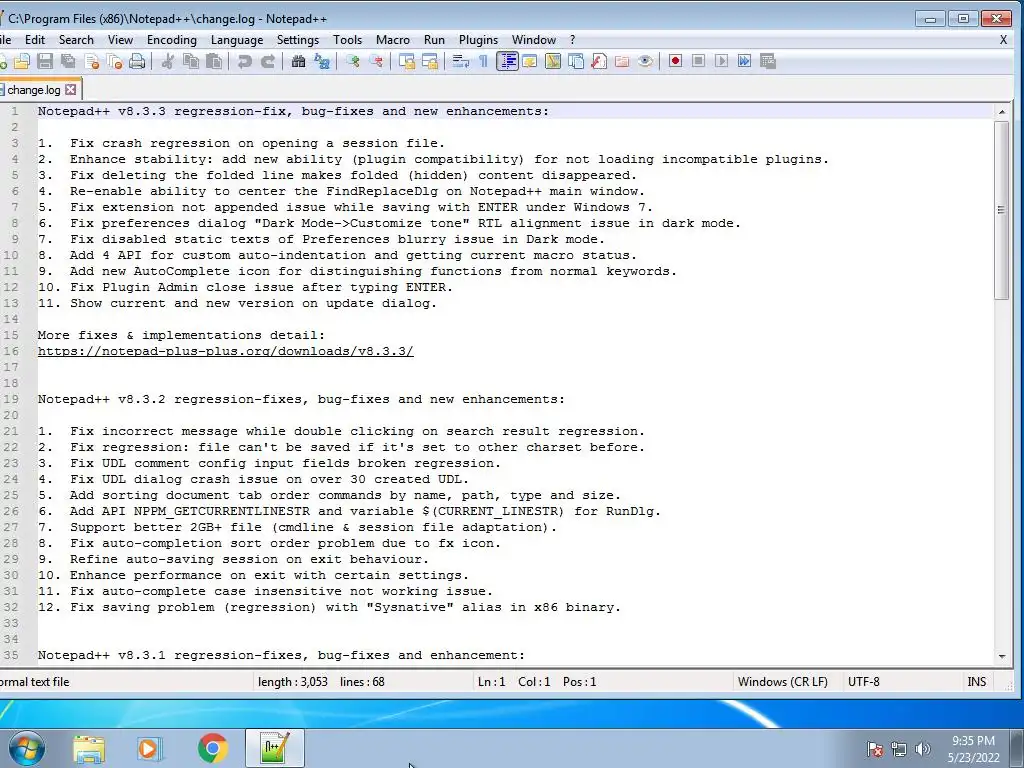Click the 'Windows (CR LF)' status bar entry
The height and width of the screenshot is (768, 1024).
pyautogui.click(x=782, y=682)
